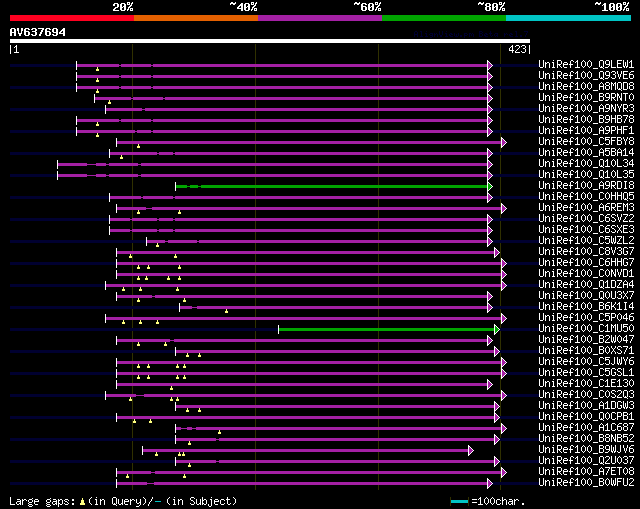Select the UniRef100_Q2U037 label

coord(586,461)
